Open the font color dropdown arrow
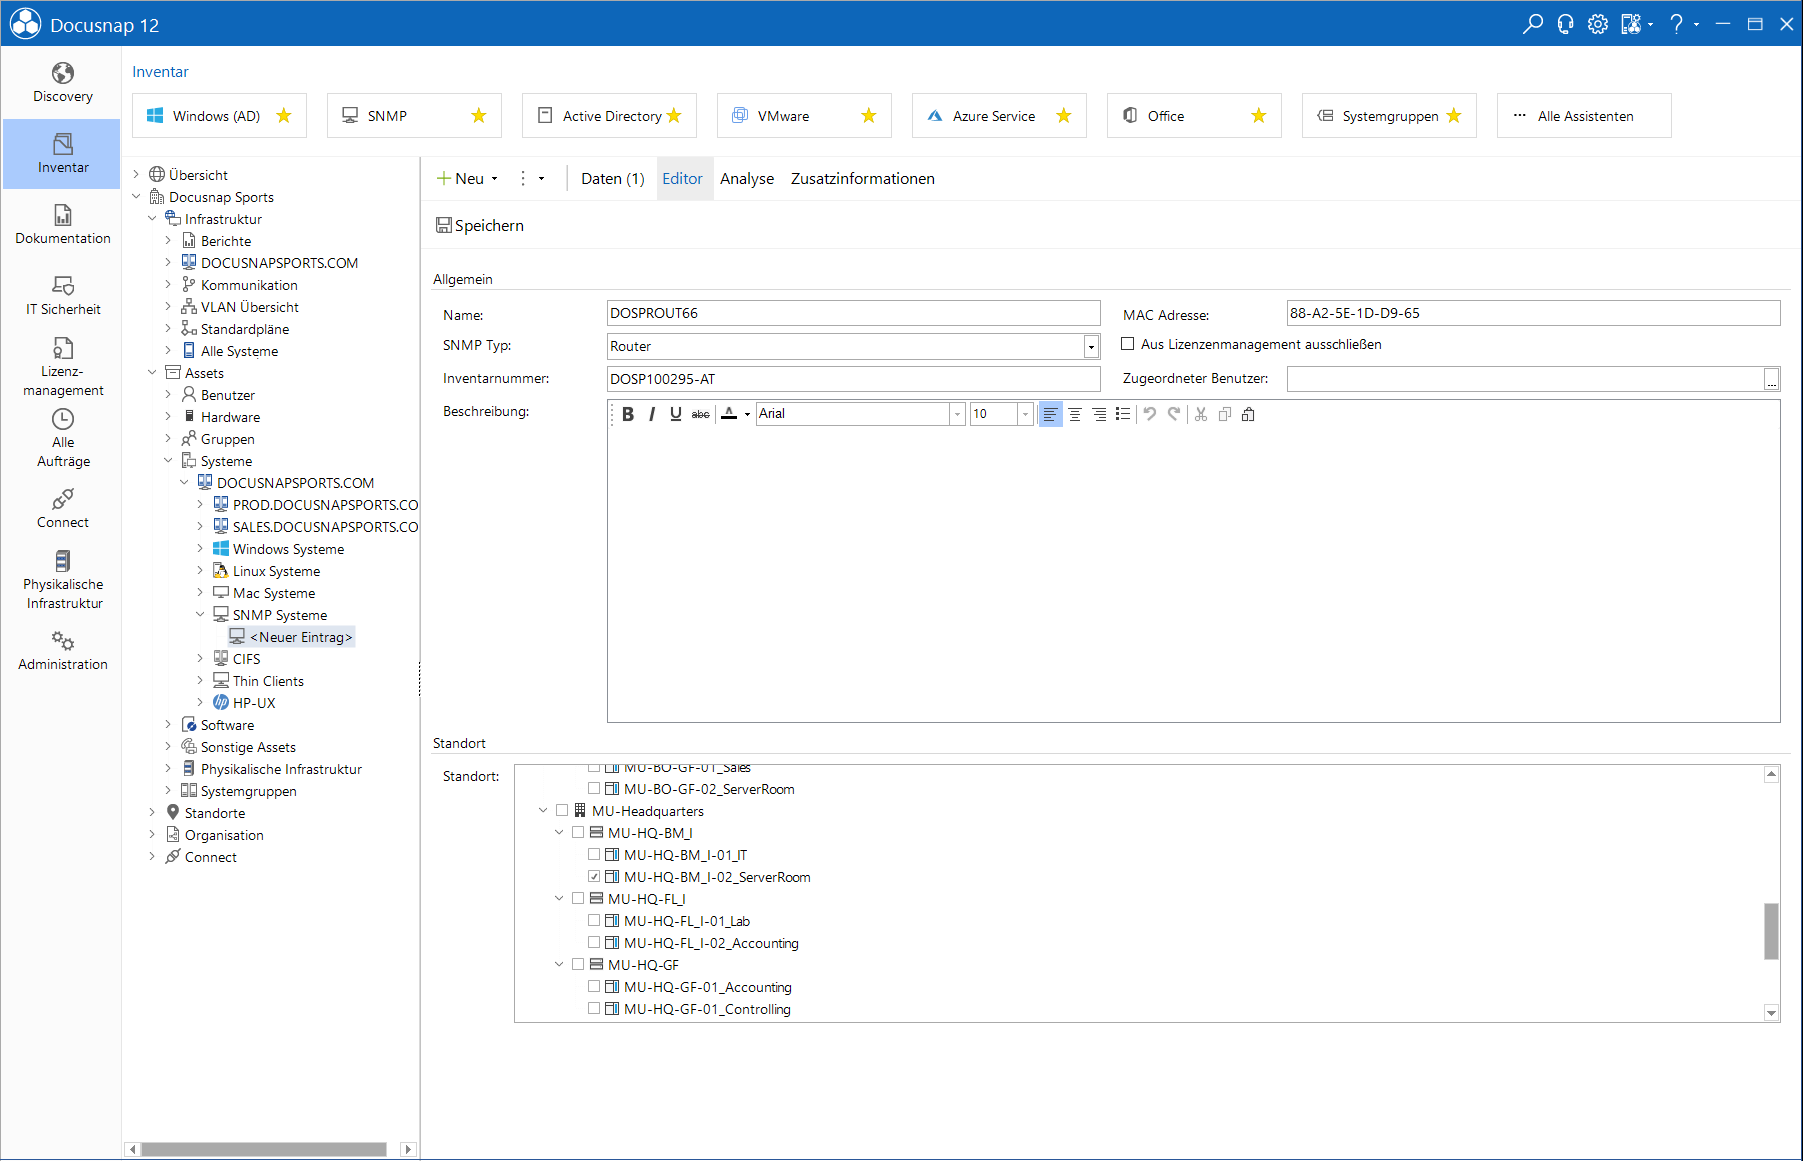Viewport: 1803px width, 1161px height. [747, 414]
